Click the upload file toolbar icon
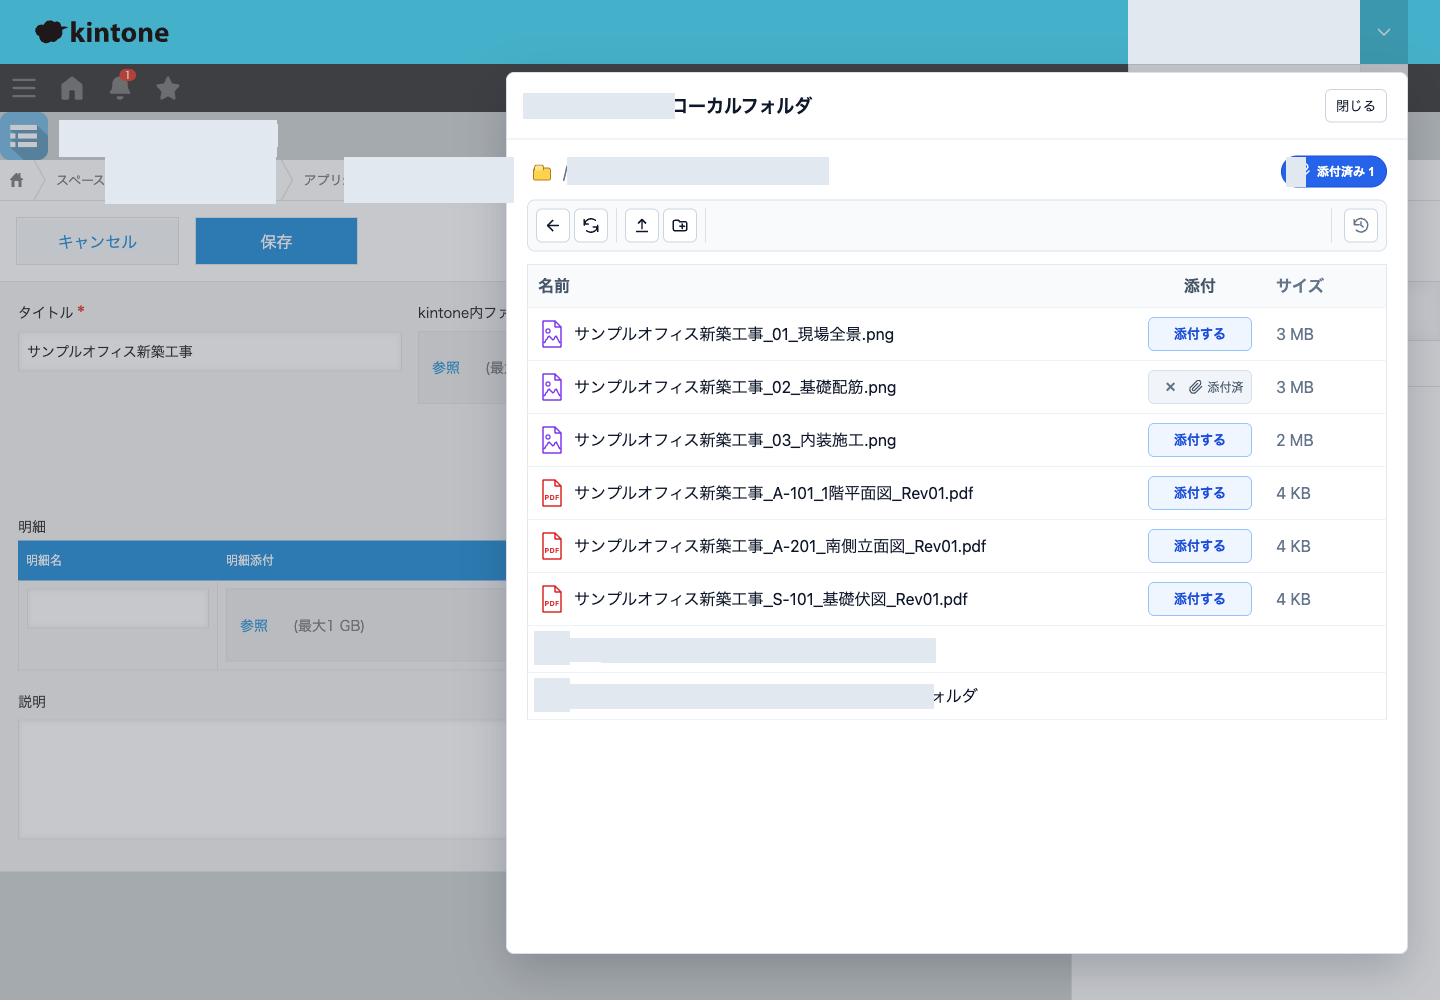1440x1000 pixels. coord(642,226)
